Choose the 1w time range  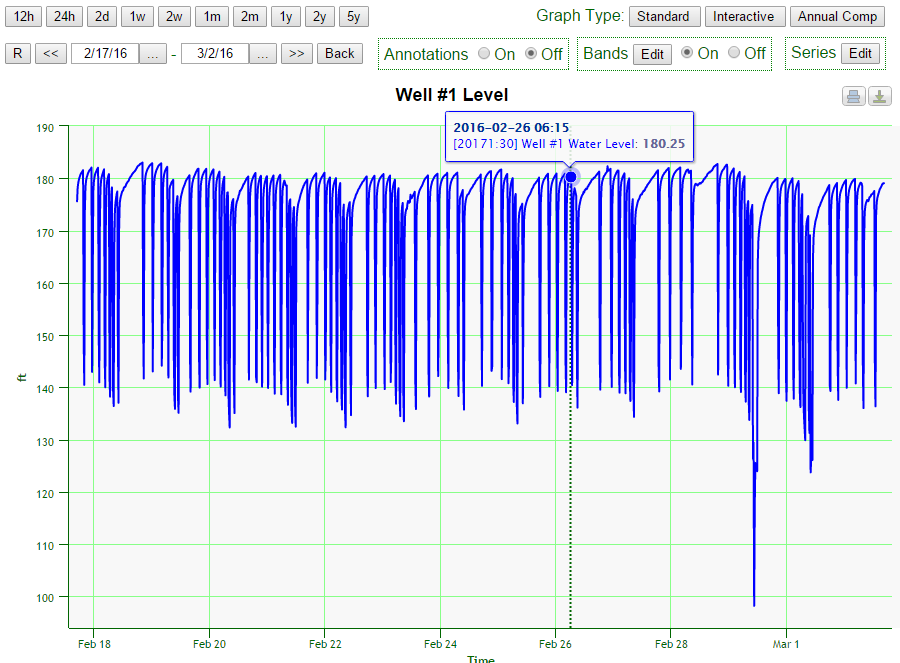pos(137,17)
